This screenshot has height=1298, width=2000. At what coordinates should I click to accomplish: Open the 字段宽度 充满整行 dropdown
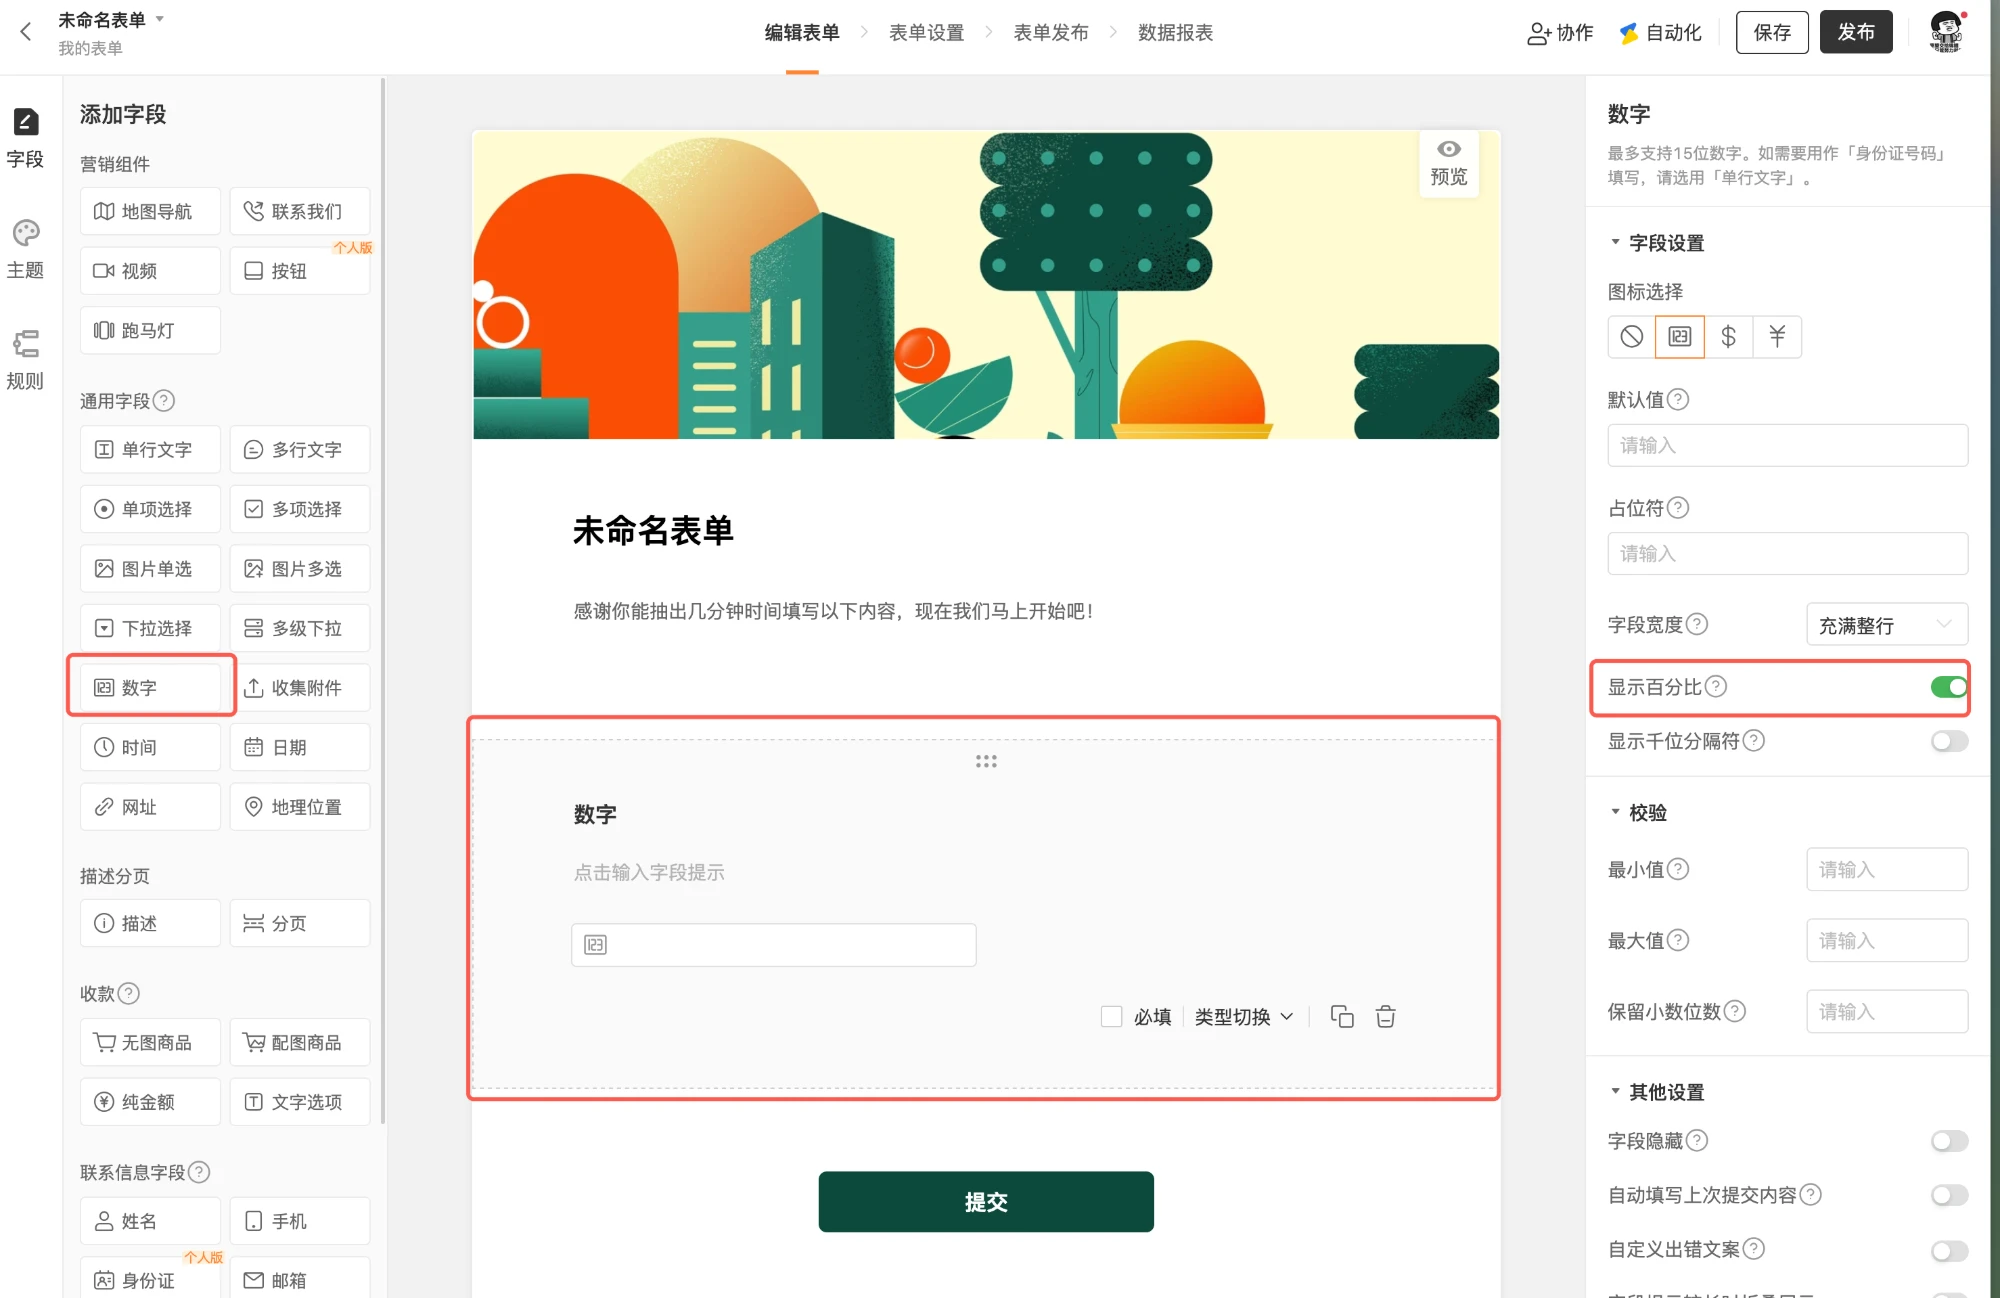(x=1887, y=625)
